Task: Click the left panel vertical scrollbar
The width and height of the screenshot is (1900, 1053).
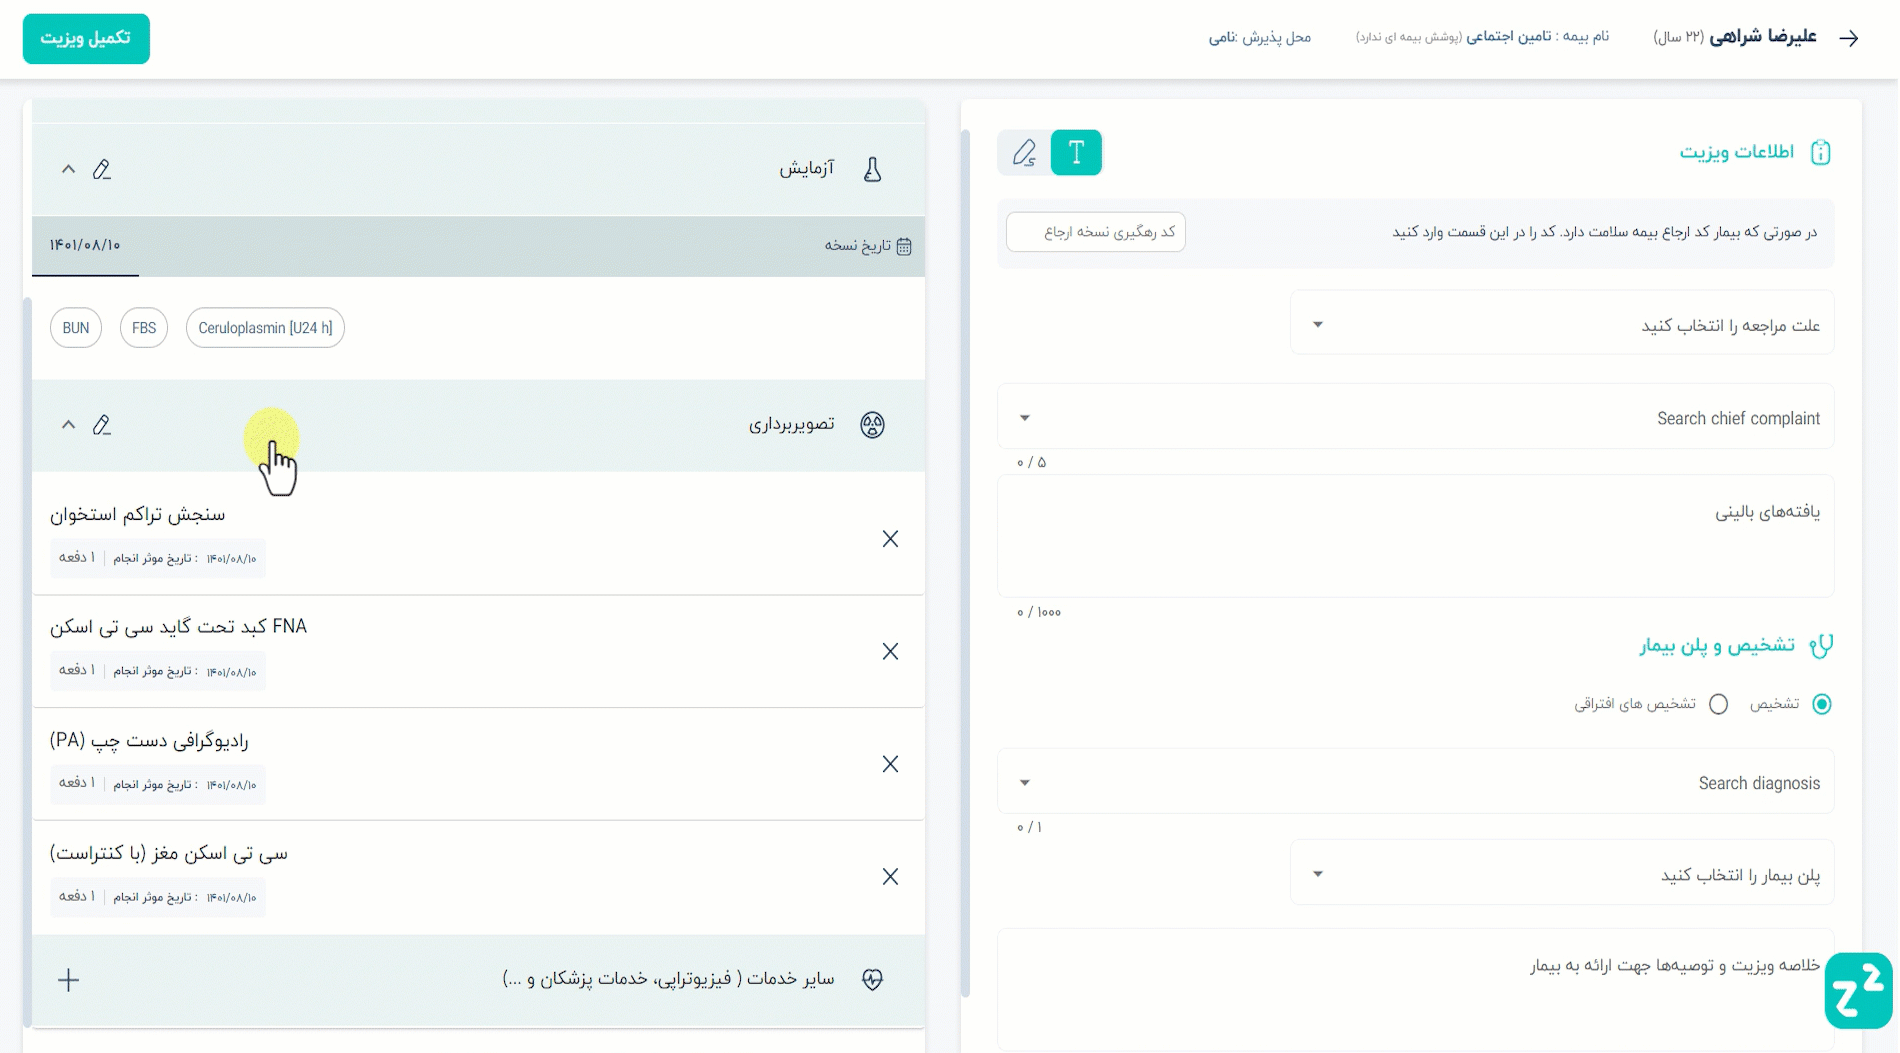Action: tap(27, 660)
